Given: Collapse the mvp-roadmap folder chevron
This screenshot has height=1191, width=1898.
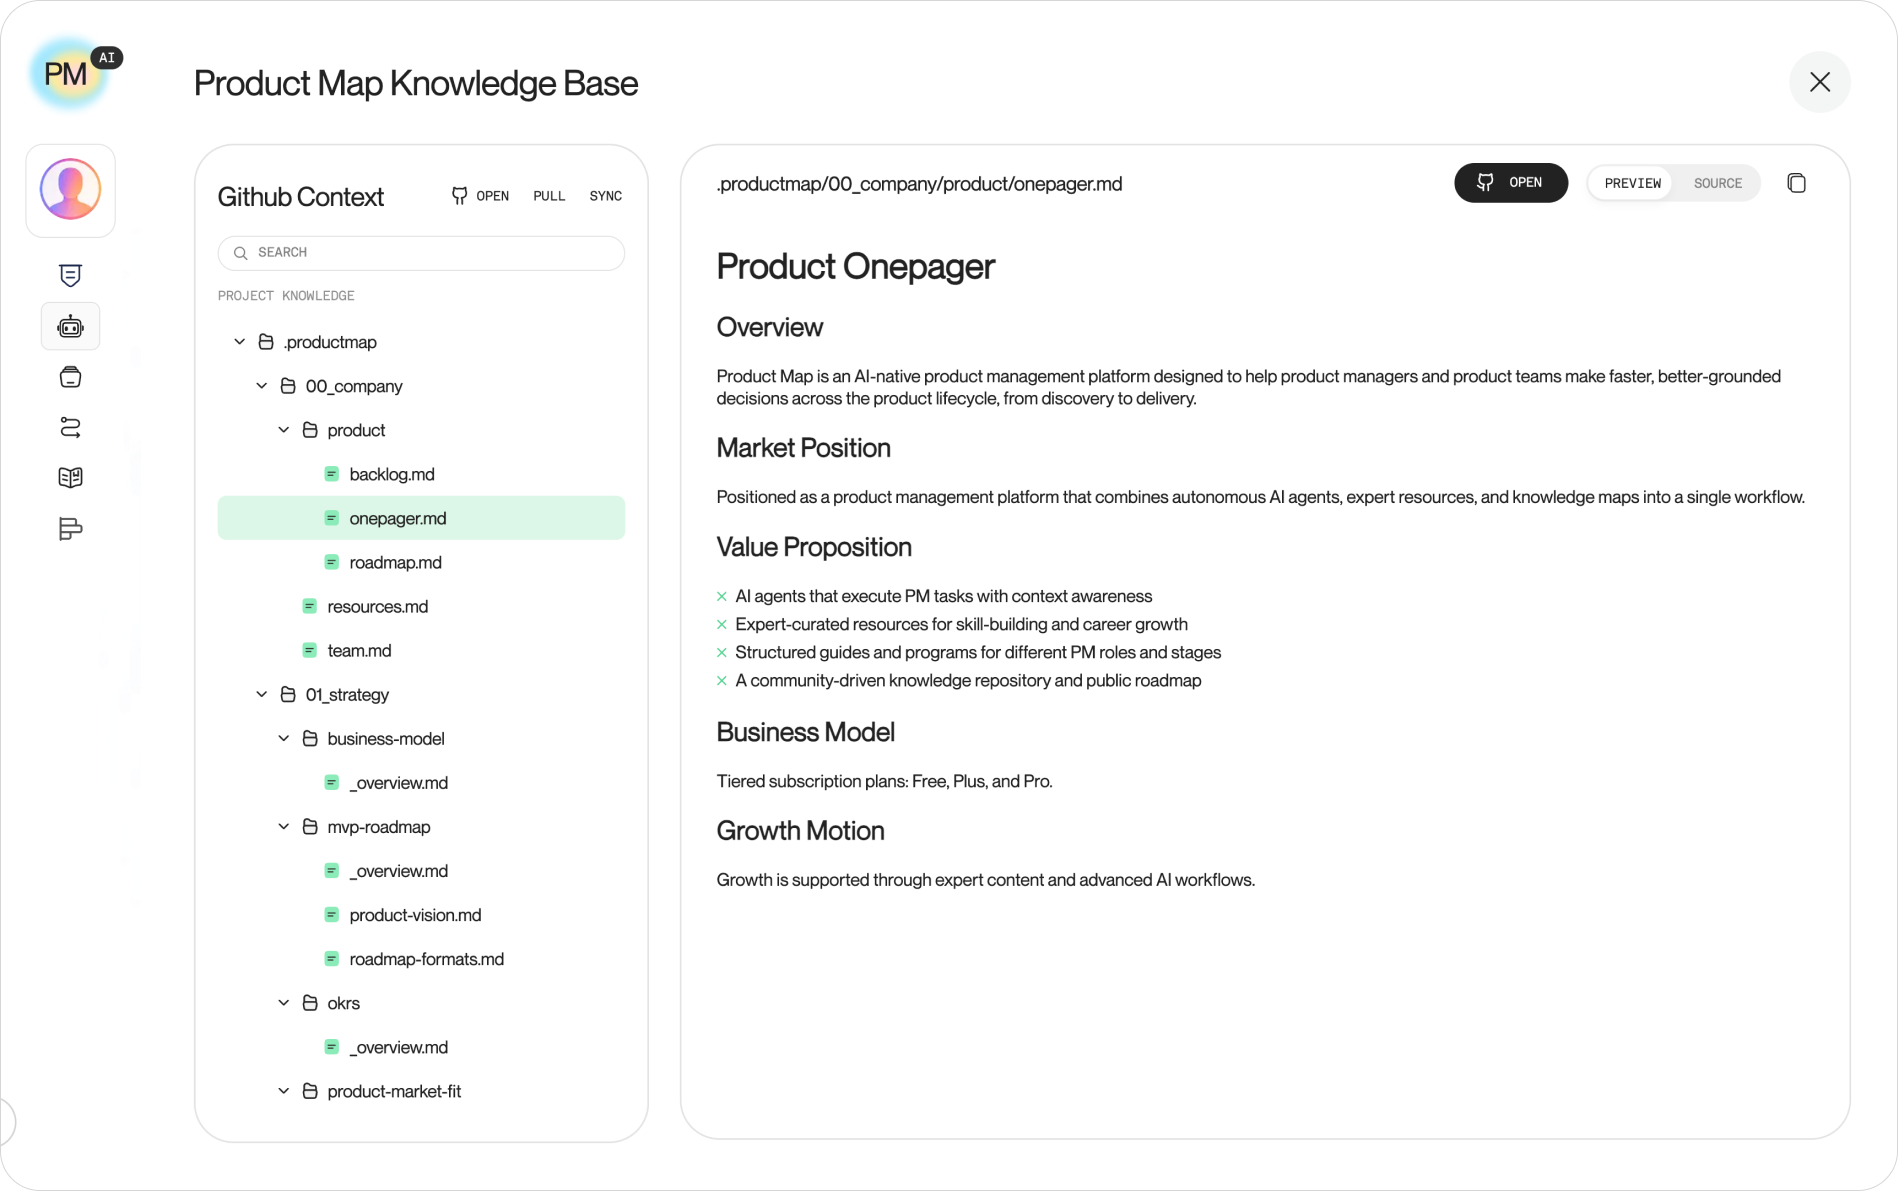Looking at the screenshot, I should pos(284,826).
